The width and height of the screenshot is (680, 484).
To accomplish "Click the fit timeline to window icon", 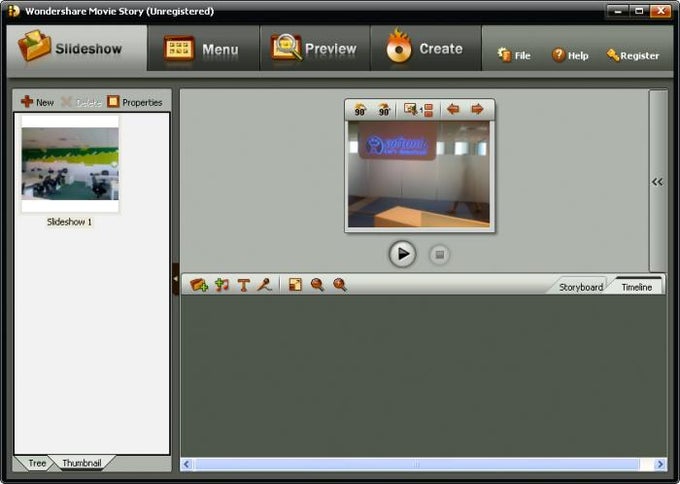I will pos(295,285).
